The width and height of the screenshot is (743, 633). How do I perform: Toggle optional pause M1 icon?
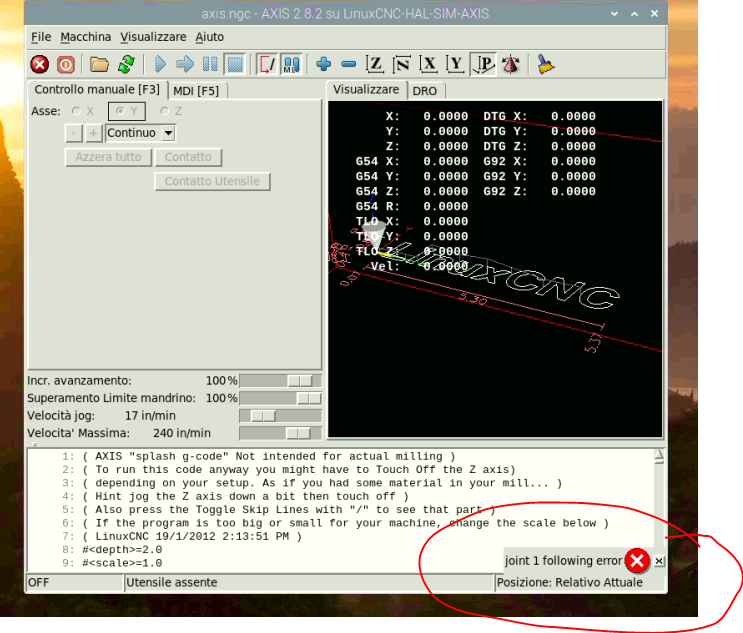(x=292, y=64)
